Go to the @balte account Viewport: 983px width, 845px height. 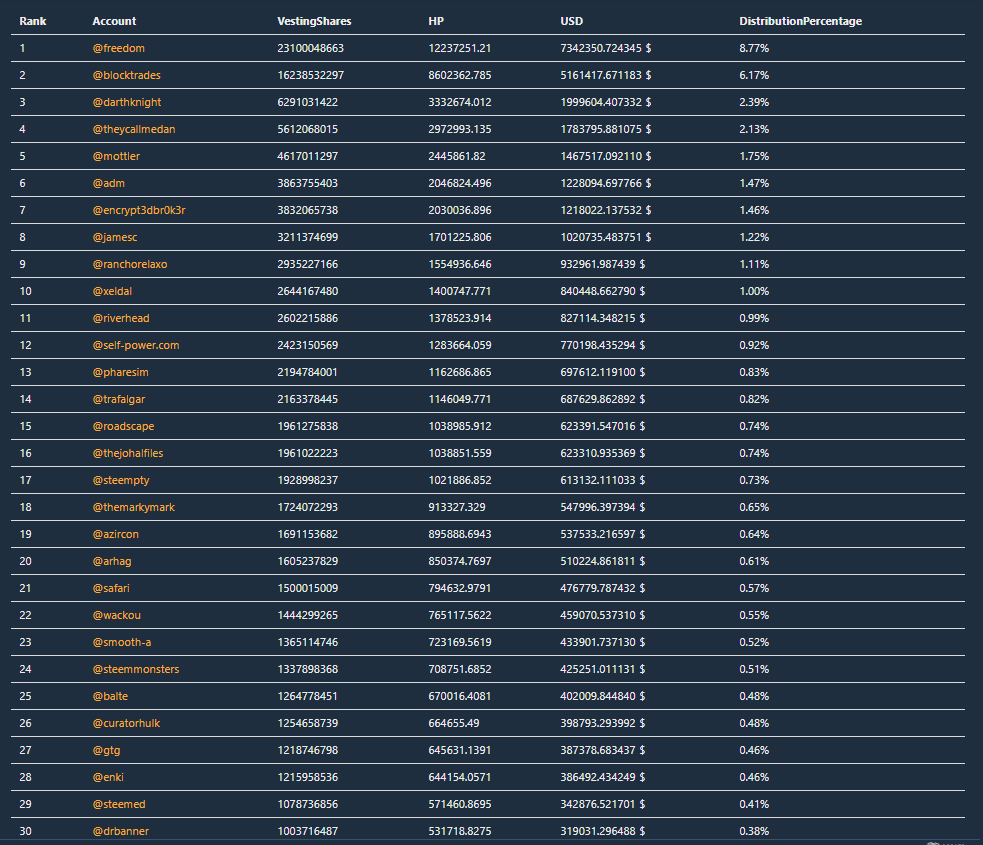pos(110,695)
